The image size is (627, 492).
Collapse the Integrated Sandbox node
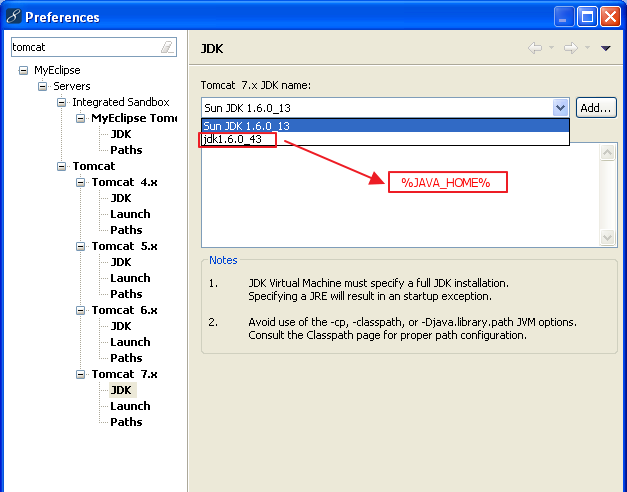coord(61,102)
